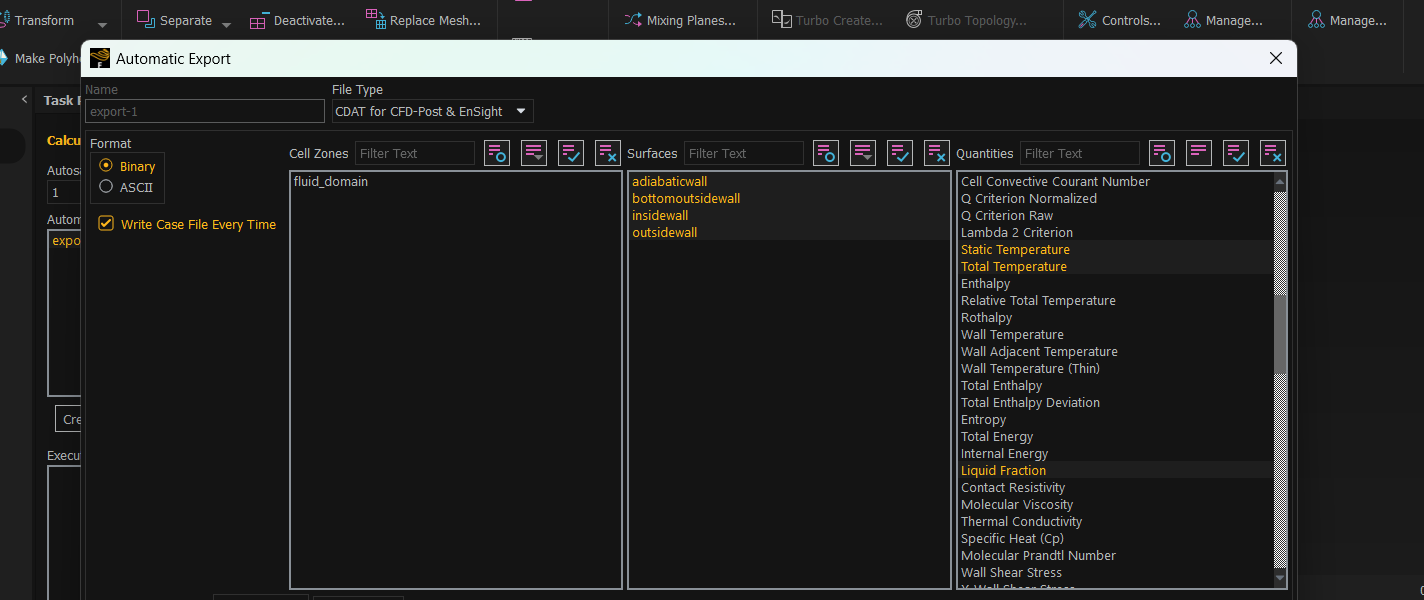Click the Surfaces Filter Text field

pyautogui.click(x=743, y=153)
